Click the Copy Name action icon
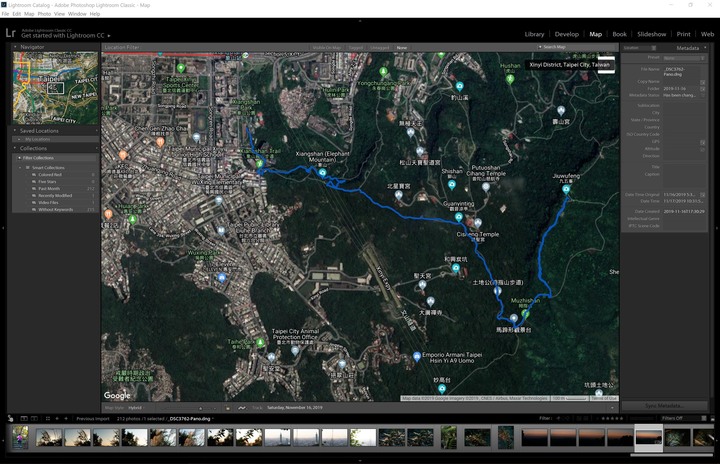This screenshot has height=464, width=720. (x=703, y=82)
